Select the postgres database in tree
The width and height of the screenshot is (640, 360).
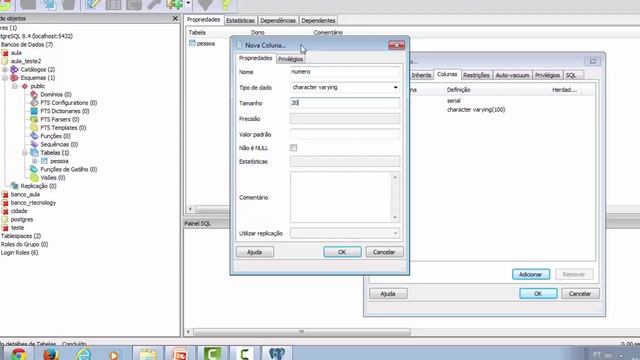pos(22,219)
